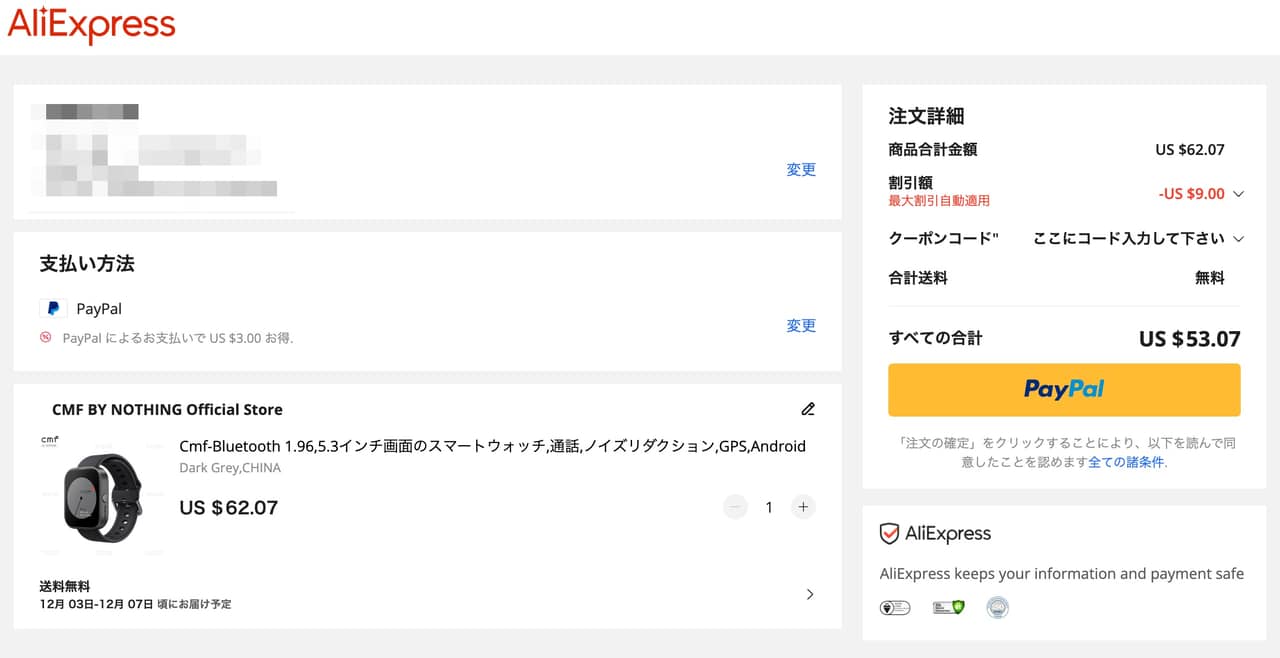Increase item quantity with plus button
The height and width of the screenshot is (658, 1280).
coord(803,507)
